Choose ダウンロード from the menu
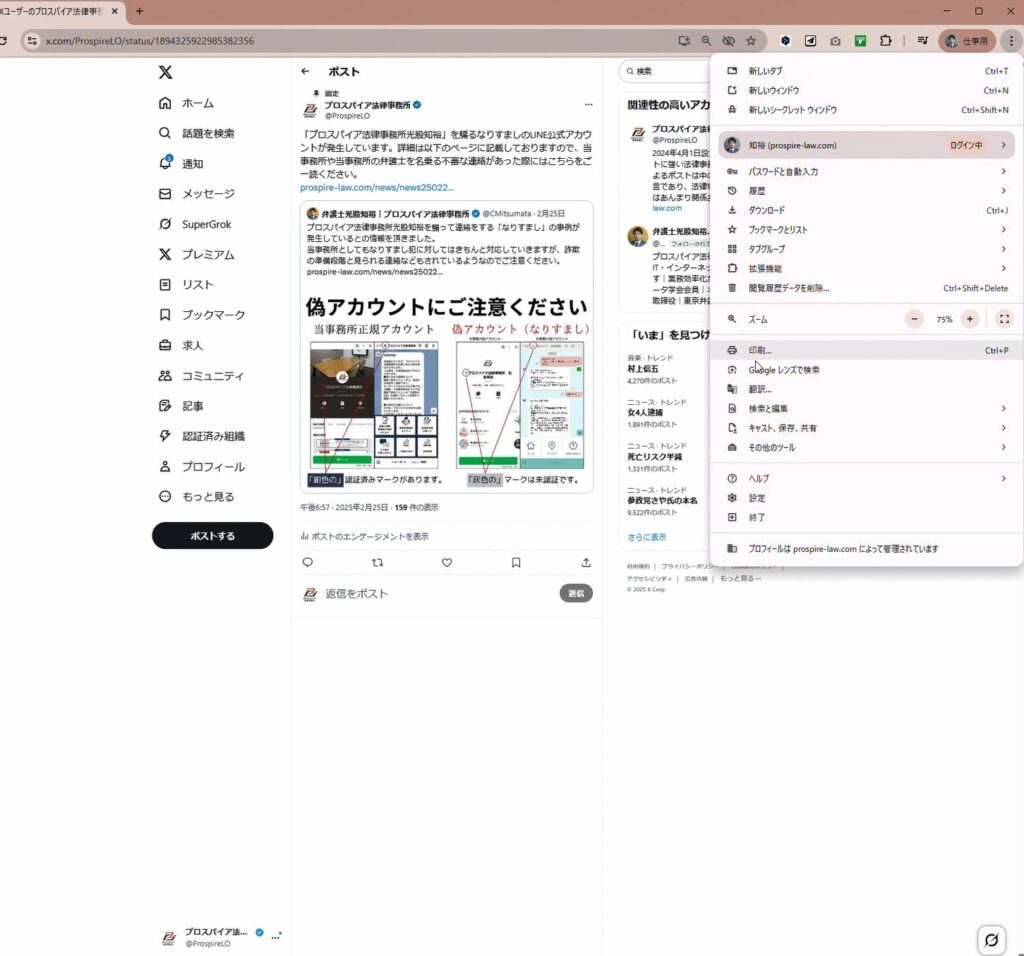This screenshot has width=1024, height=956. 866,210
